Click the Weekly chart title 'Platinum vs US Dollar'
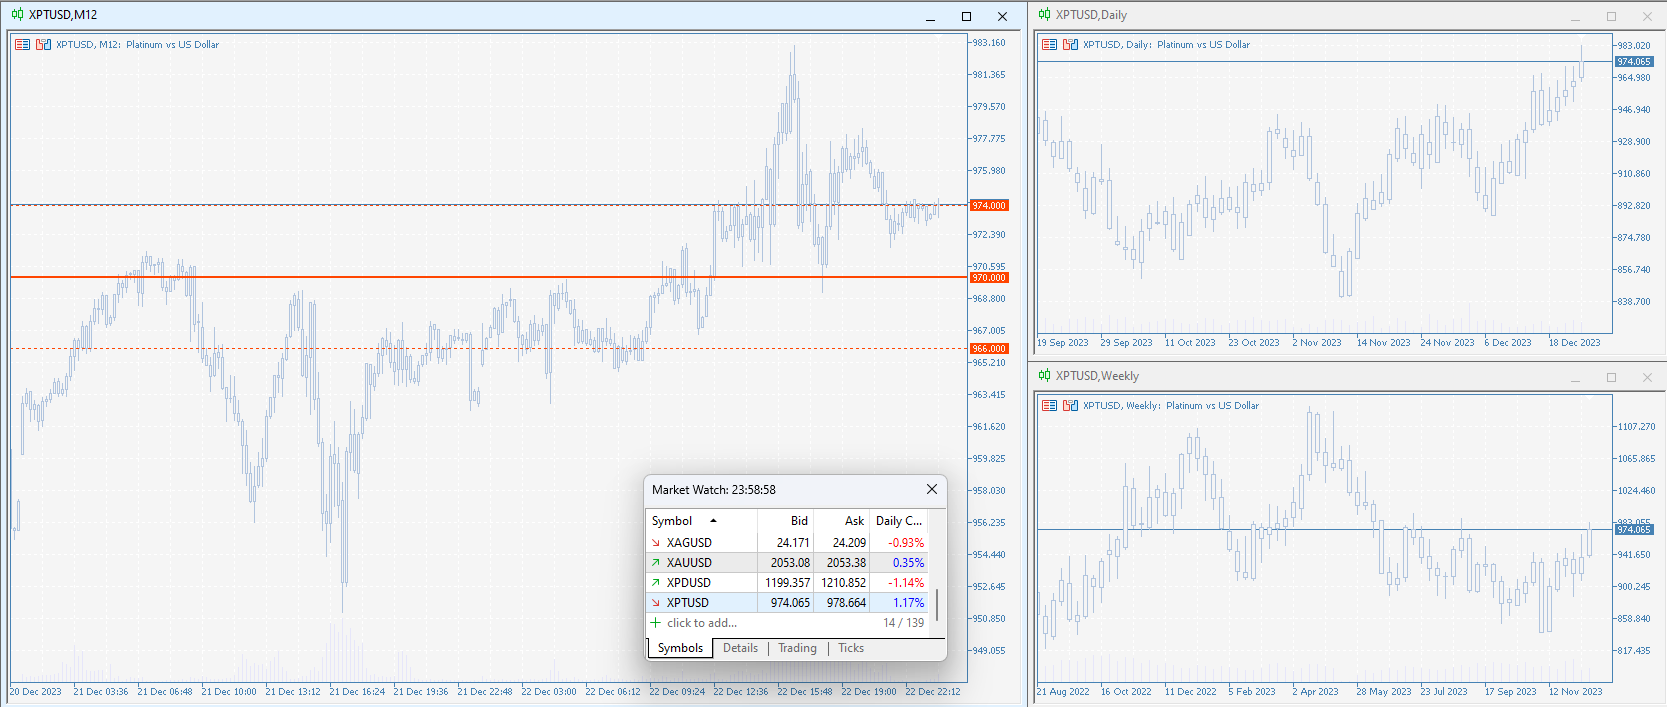Image resolution: width=1667 pixels, height=707 pixels. pos(1212,406)
